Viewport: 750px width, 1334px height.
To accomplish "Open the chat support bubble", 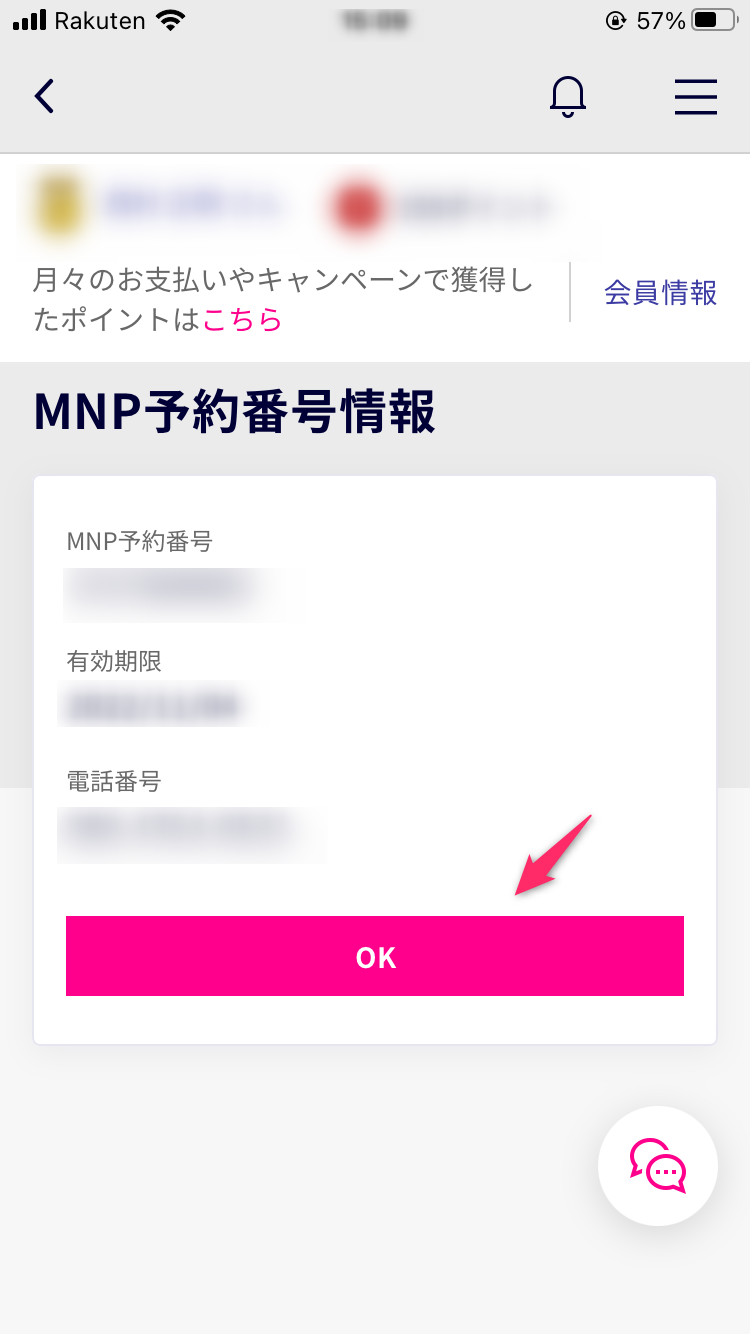I will (x=658, y=1166).
